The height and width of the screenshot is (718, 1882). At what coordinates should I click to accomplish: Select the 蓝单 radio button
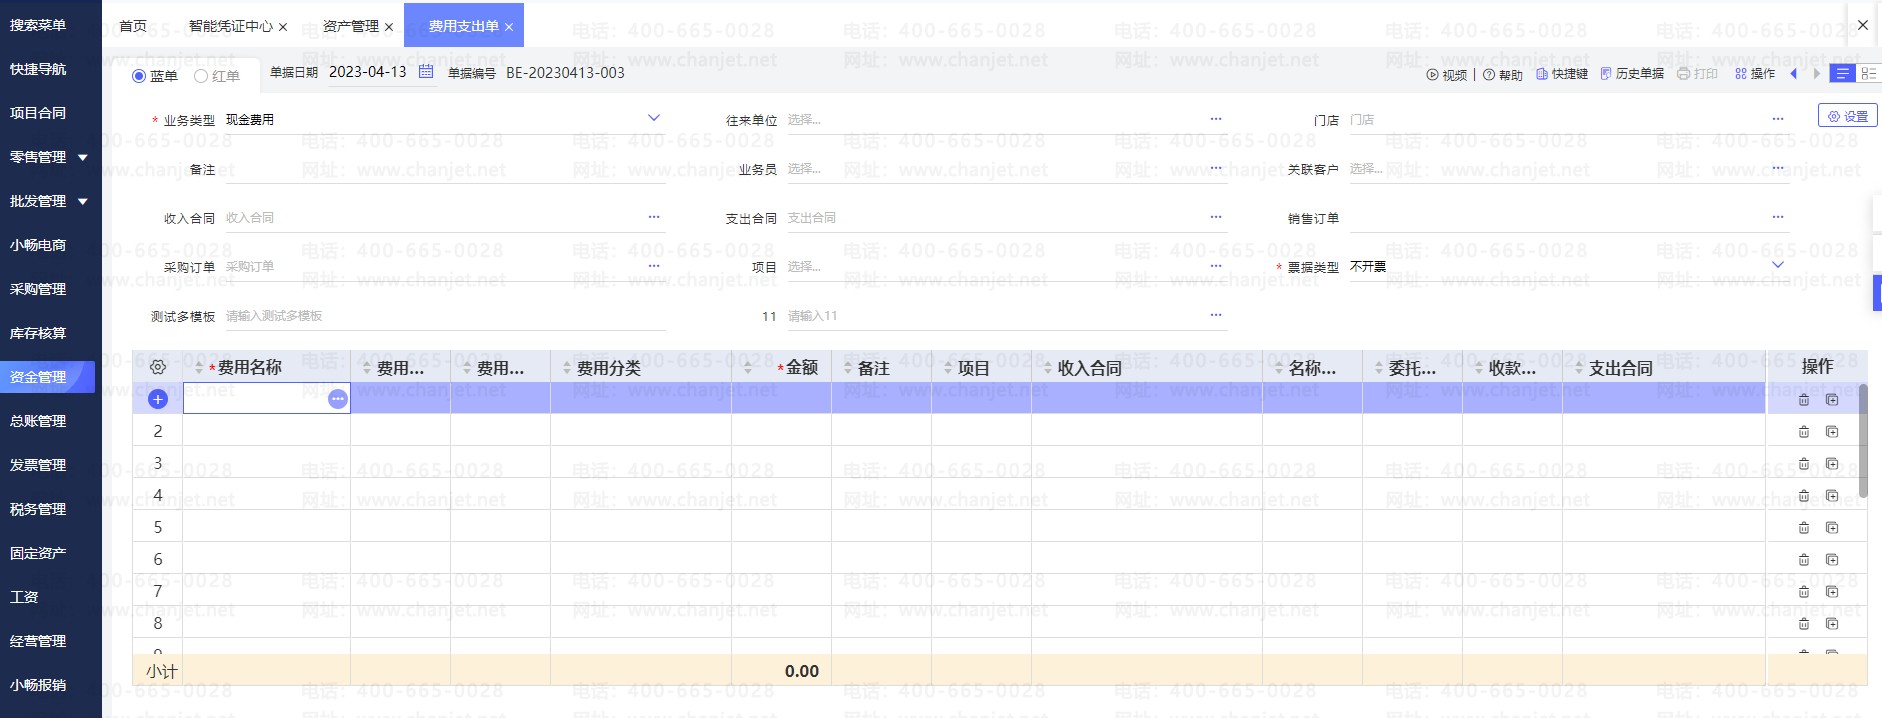pyautogui.click(x=140, y=76)
